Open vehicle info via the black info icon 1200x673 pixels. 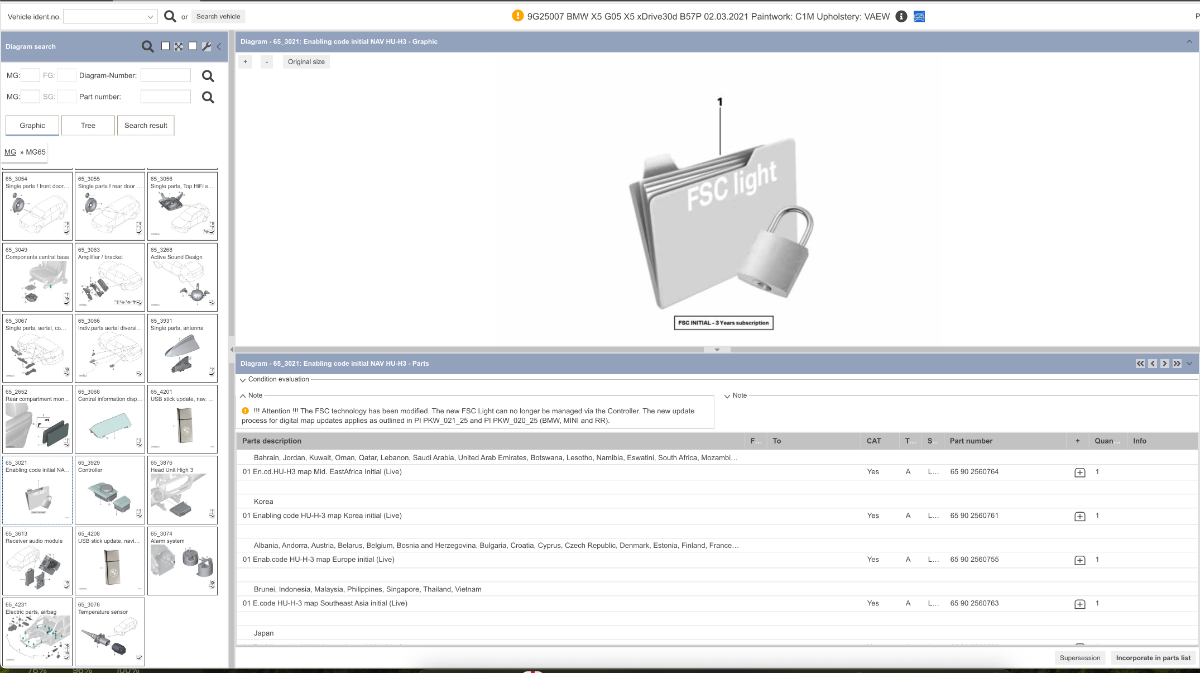tap(901, 17)
